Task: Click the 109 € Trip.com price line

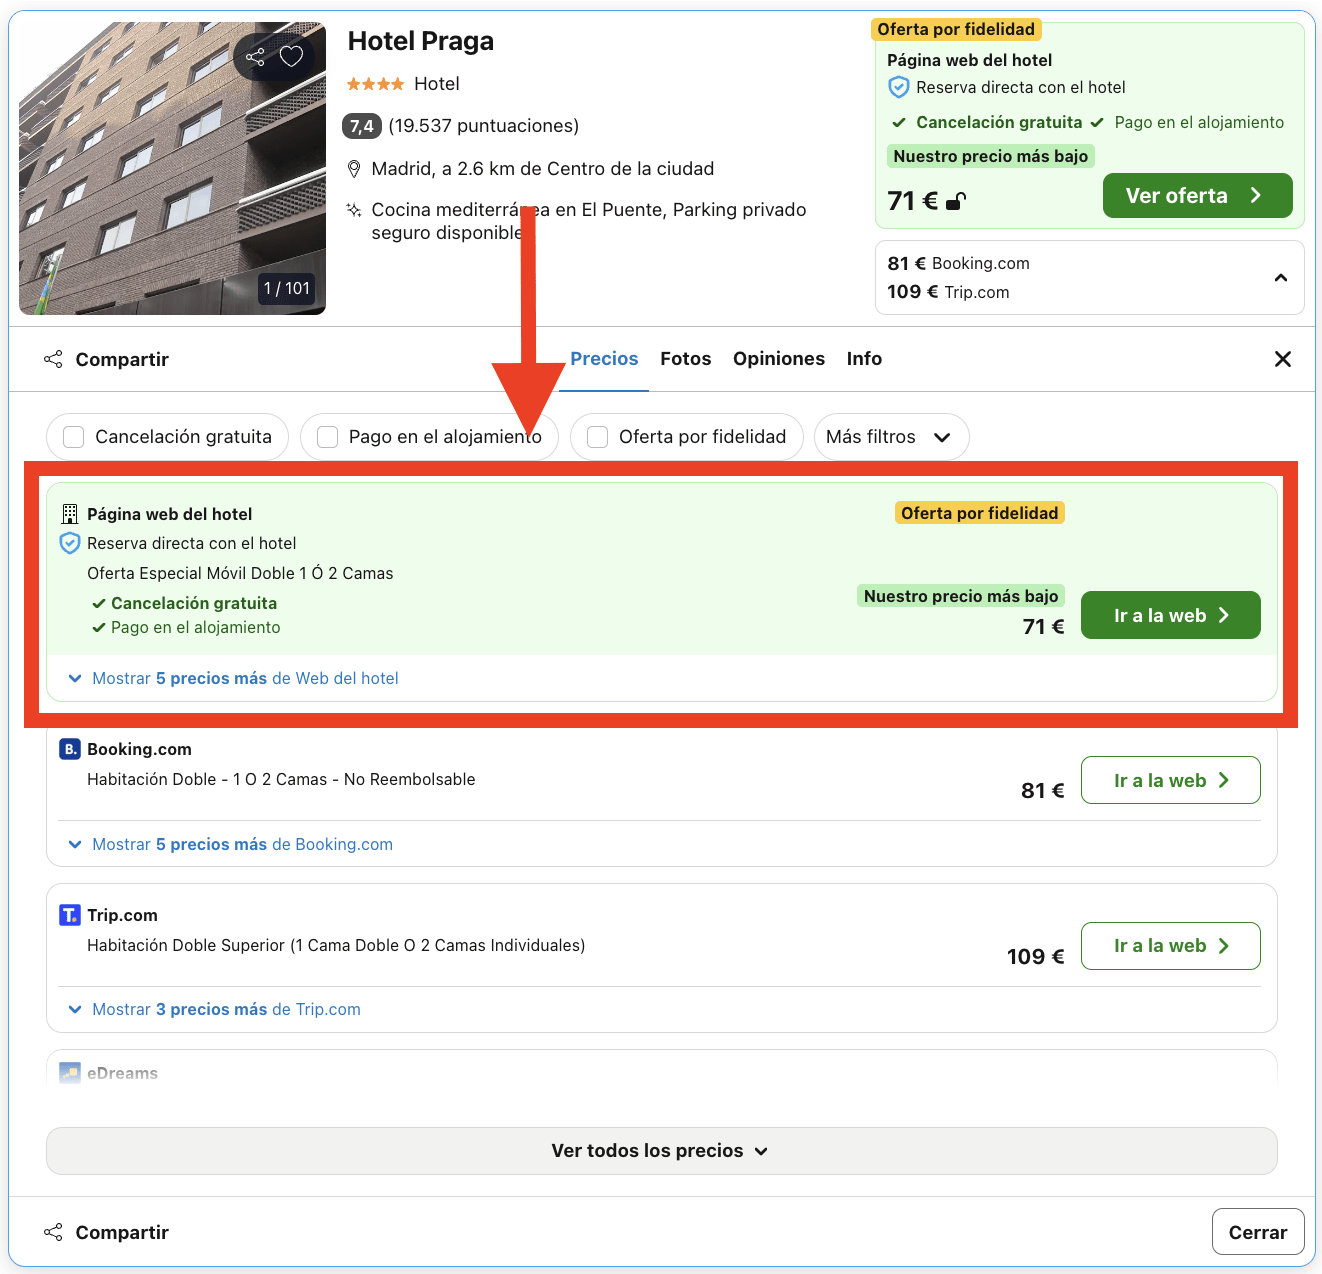Action: click(x=948, y=292)
